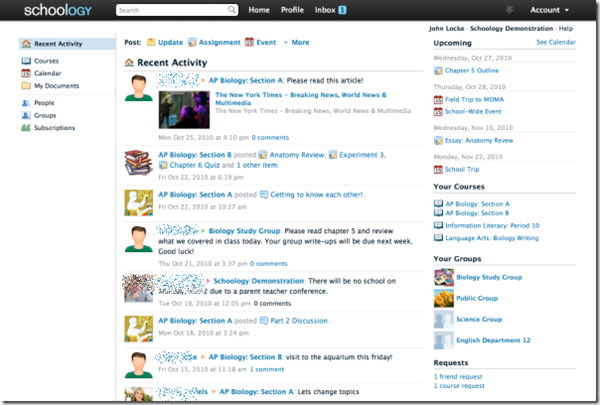
Task: Open Biology Study Group in Your Groups
Action: click(489, 277)
